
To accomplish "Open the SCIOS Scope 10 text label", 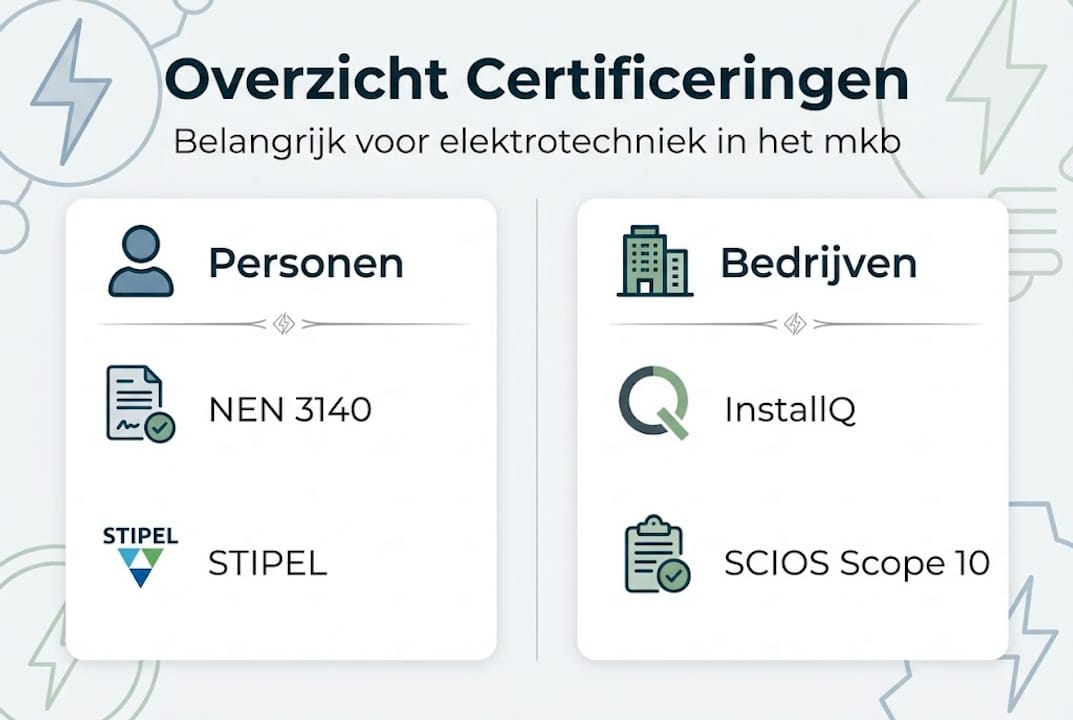I will (856, 563).
